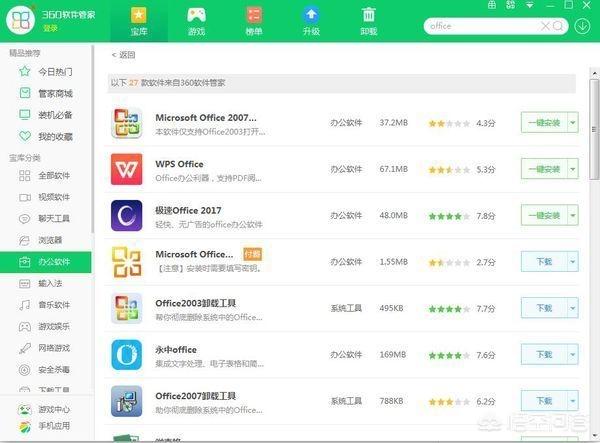The image size is (600, 443).
Task: Click the 永中office app icon
Action: click(x=127, y=355)
